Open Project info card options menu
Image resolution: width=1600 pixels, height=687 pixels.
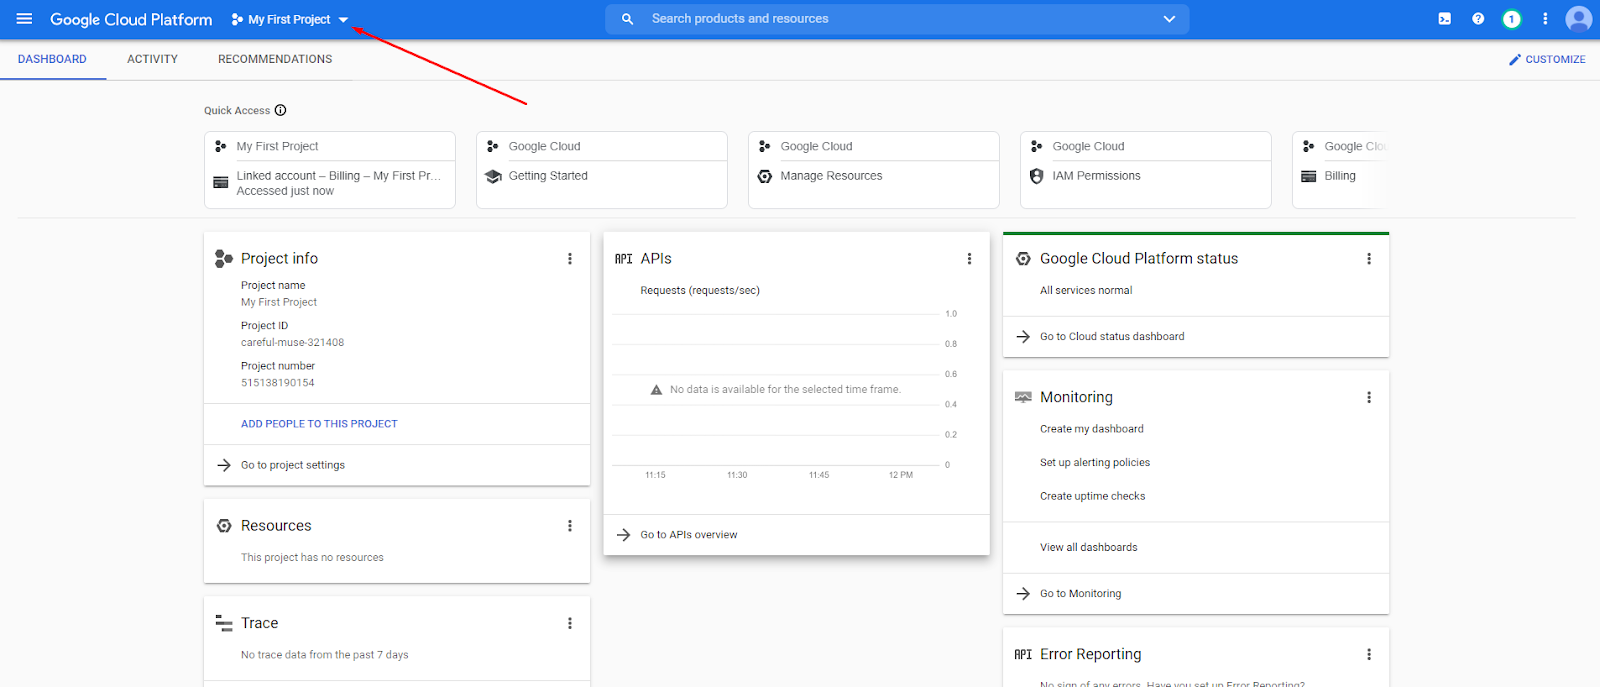(570, 259)
